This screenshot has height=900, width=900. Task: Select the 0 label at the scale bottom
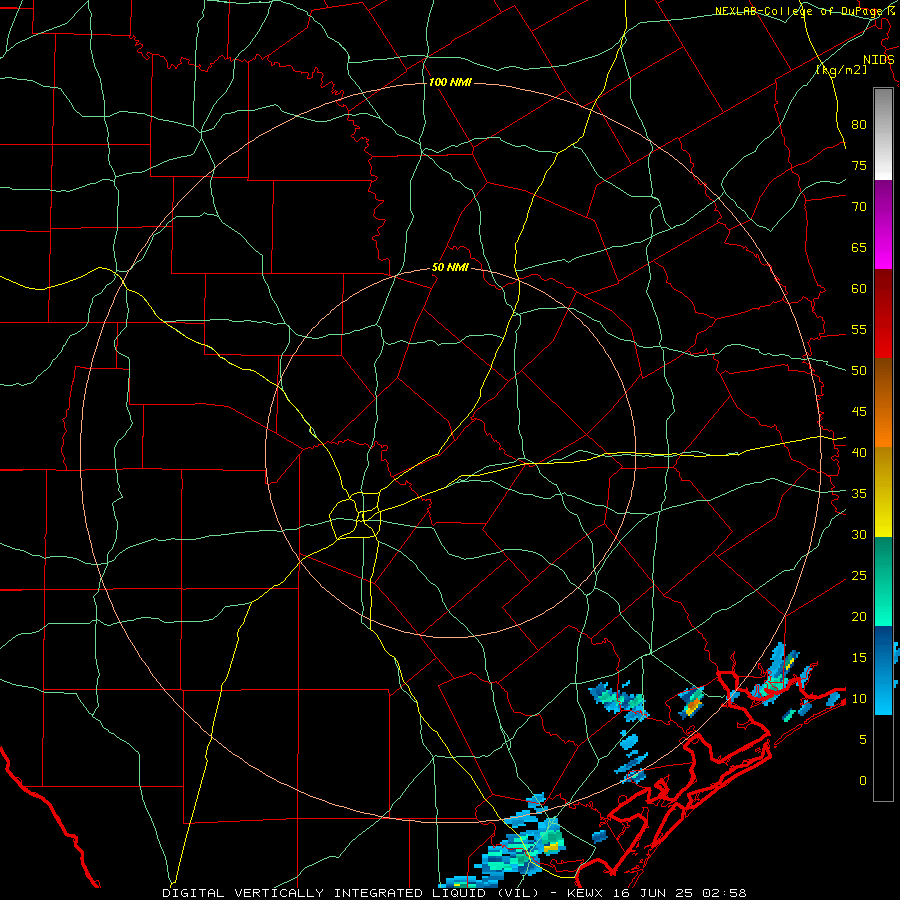click(x=863, y=781)
